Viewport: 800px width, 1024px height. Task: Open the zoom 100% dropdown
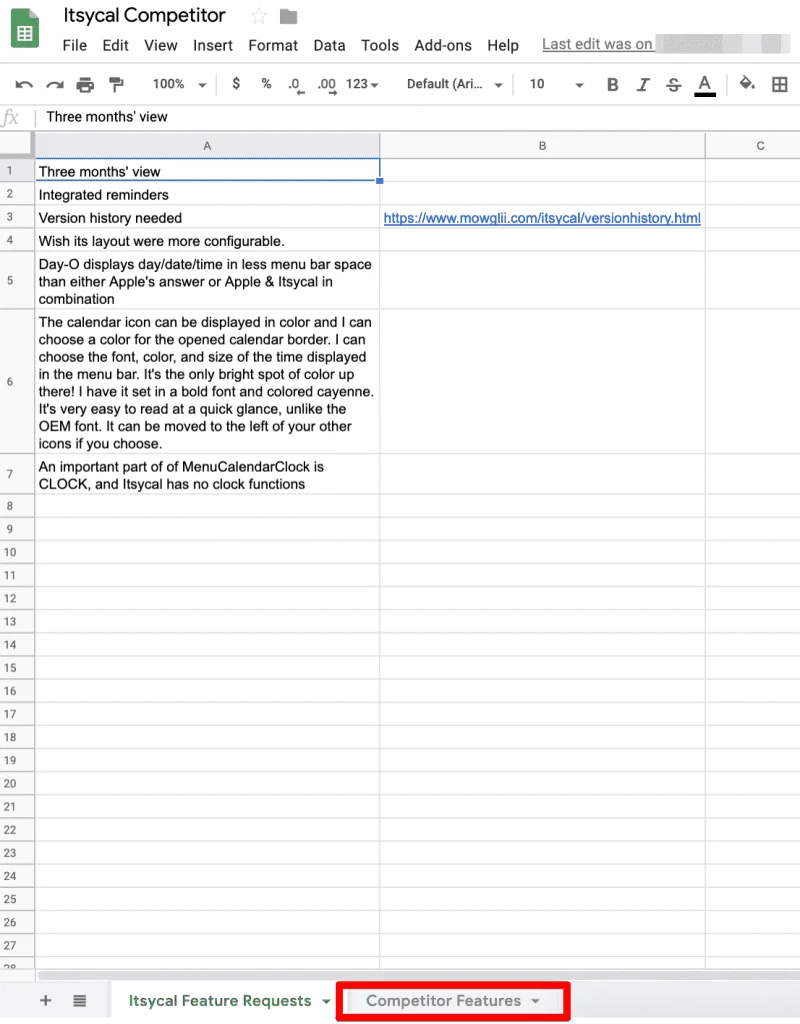(x=180, y=84)
